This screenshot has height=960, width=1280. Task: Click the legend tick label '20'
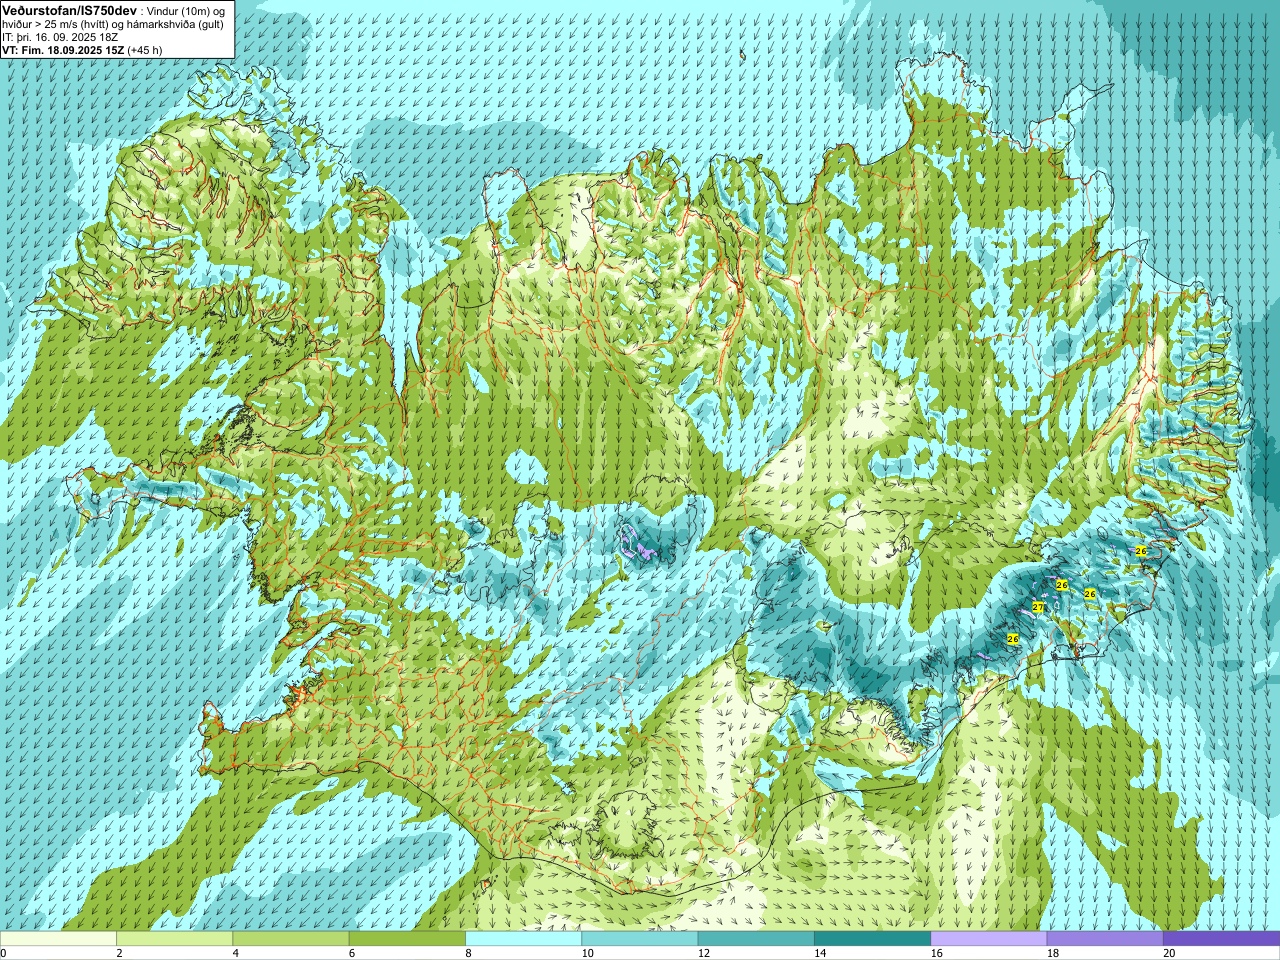(1169, 953)
